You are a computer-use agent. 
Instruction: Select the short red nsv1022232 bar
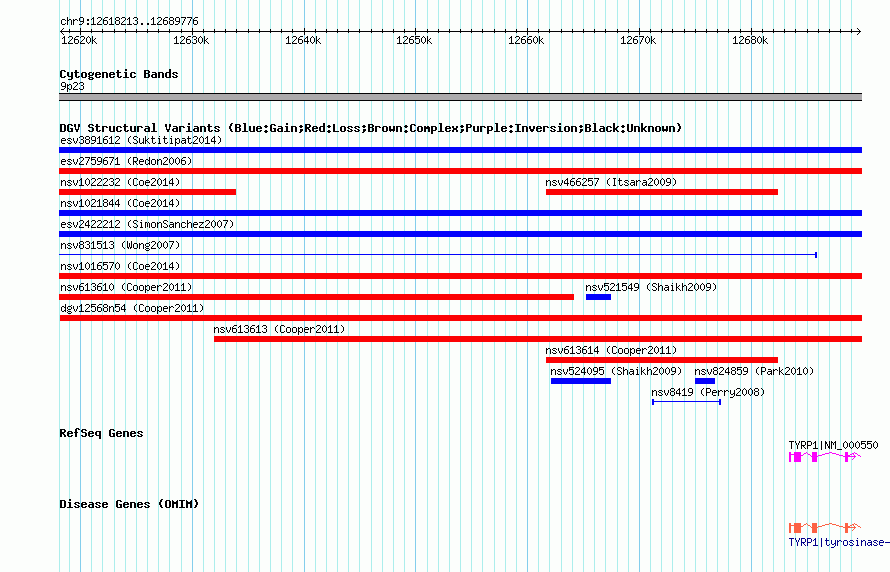coord(148,192)
